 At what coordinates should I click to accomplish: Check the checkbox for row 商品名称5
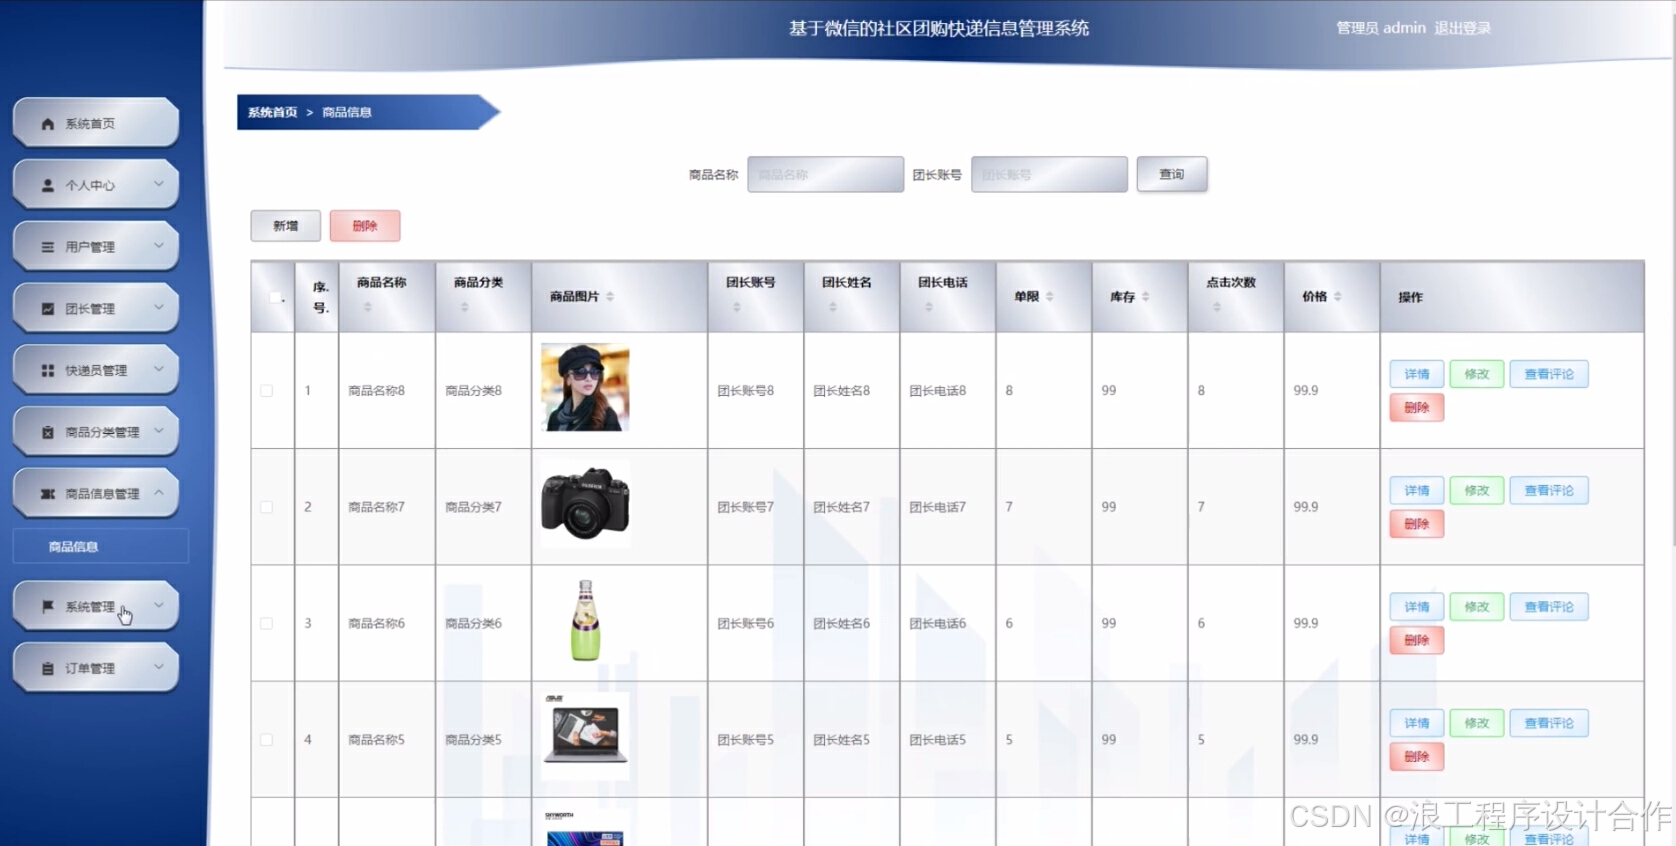[x=266, y=740]
